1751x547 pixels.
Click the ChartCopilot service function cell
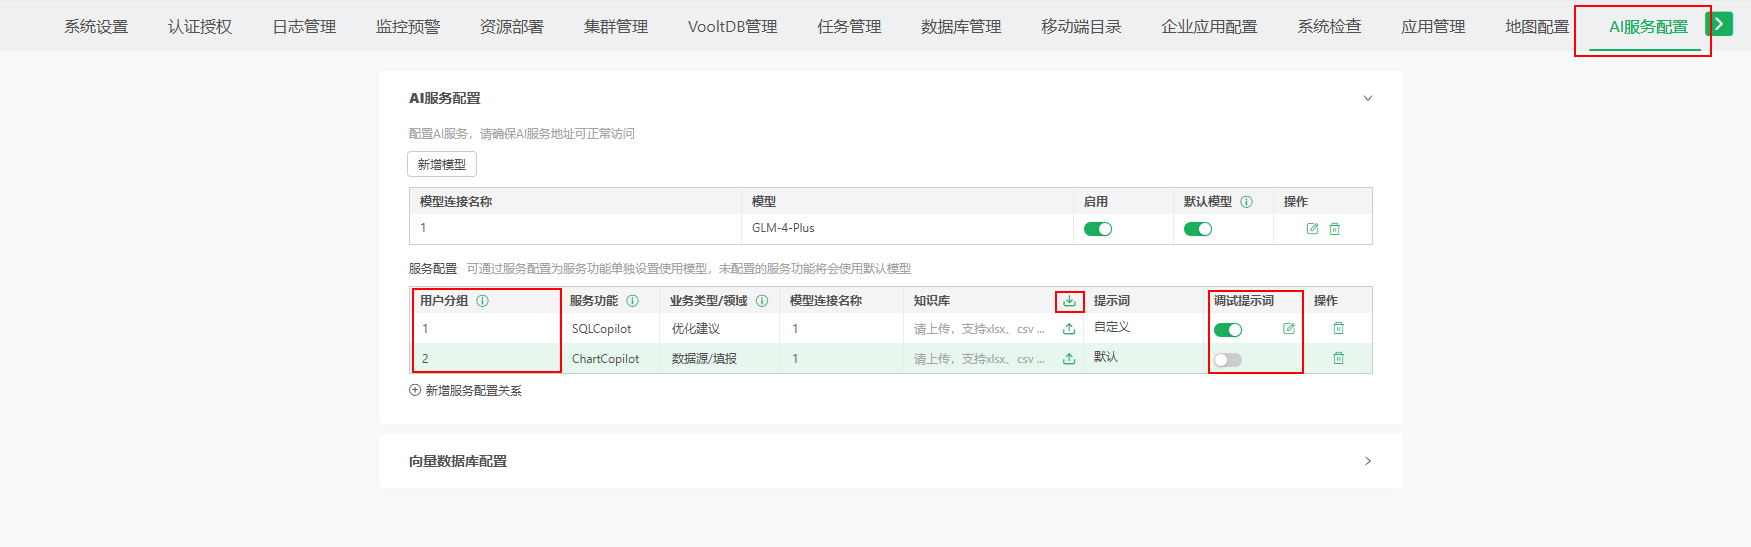pos(605,359)
